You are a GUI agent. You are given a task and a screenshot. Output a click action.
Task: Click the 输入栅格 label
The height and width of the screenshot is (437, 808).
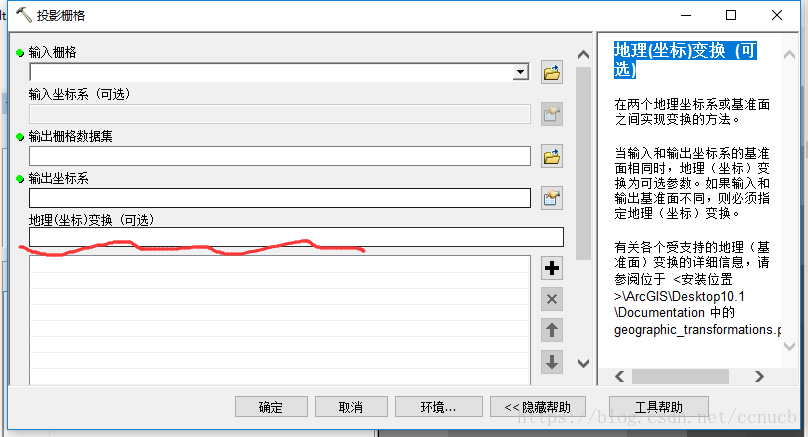click(53, 52)
